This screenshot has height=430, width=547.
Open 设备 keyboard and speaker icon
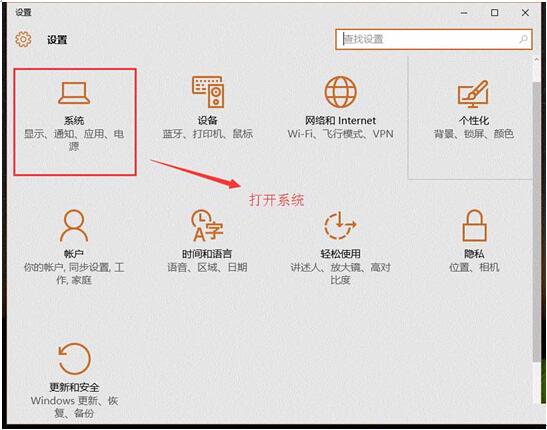pyautogui.click(x=208, y=92)
